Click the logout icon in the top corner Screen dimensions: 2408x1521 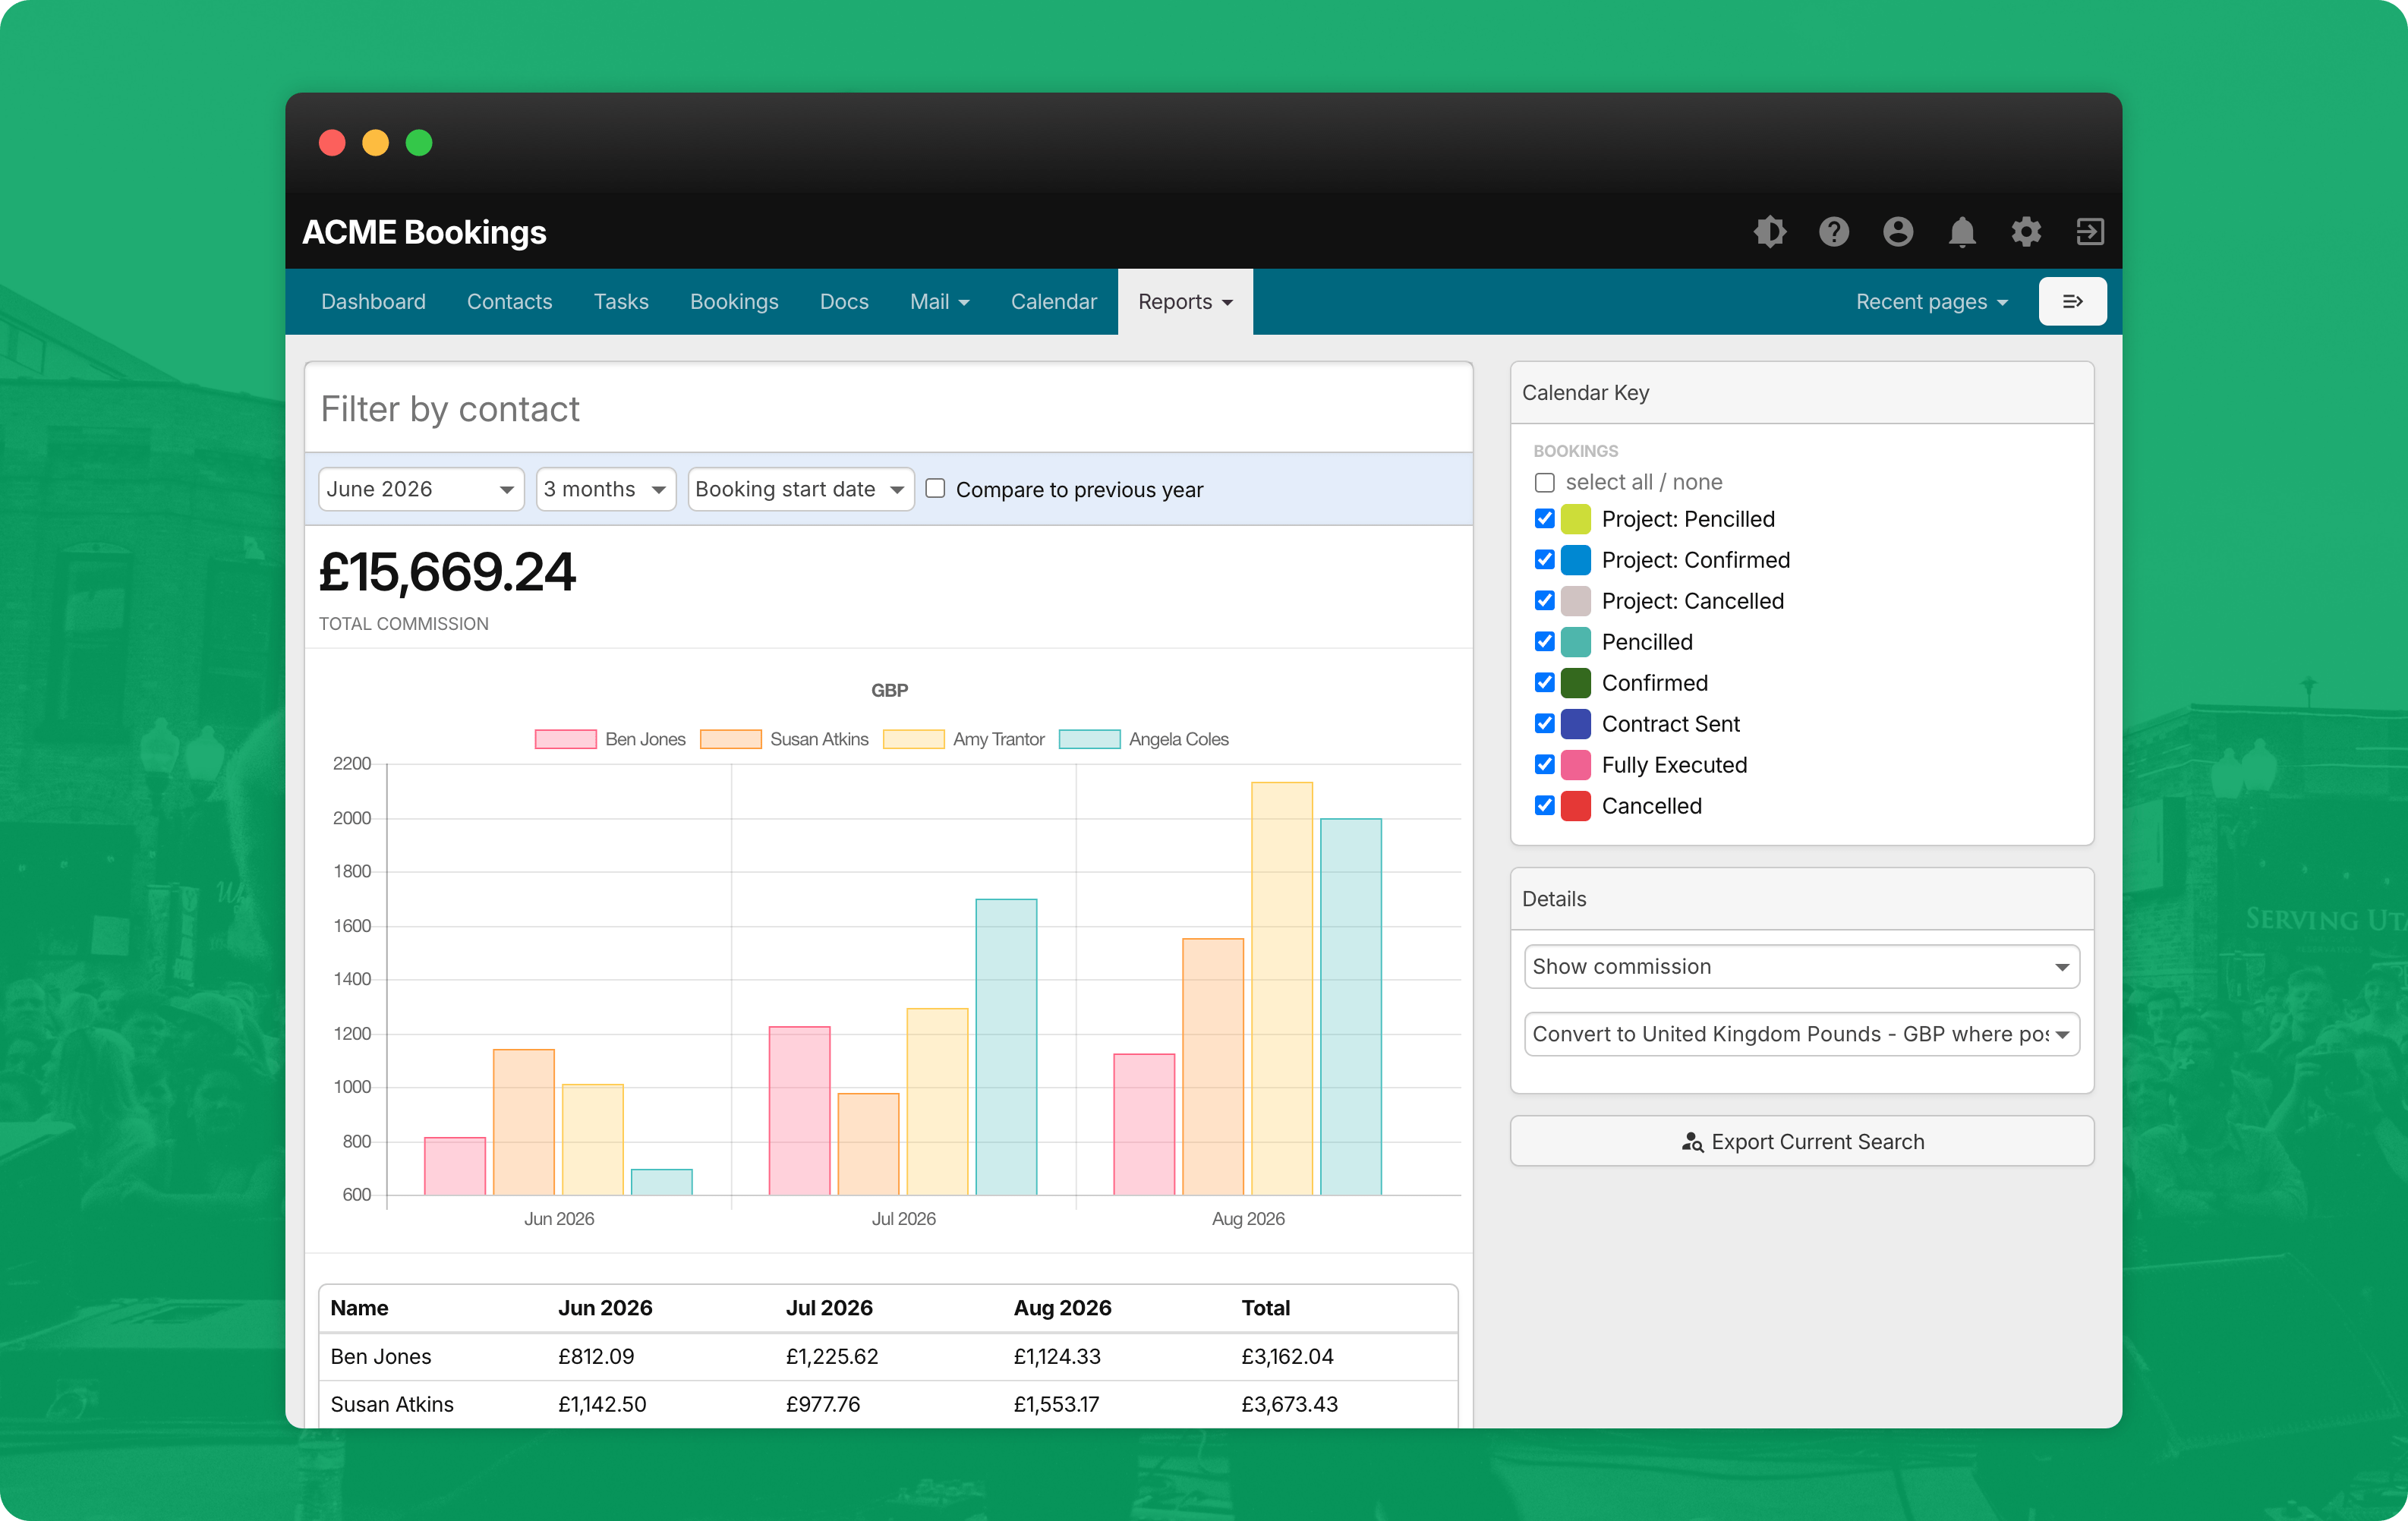click(x=2090, y=231)
